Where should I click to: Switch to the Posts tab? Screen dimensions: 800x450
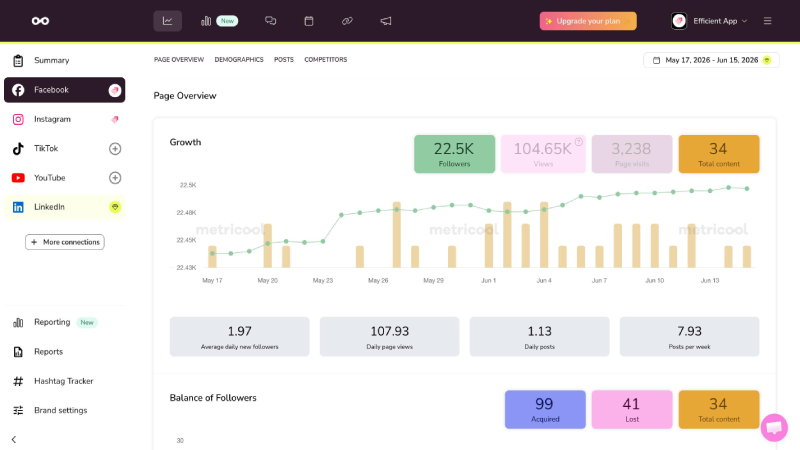(x=284, y=60)
